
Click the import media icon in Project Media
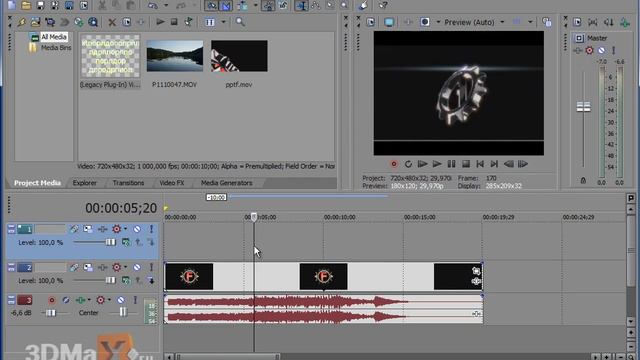pyautogui.click(x=36, y=22)
